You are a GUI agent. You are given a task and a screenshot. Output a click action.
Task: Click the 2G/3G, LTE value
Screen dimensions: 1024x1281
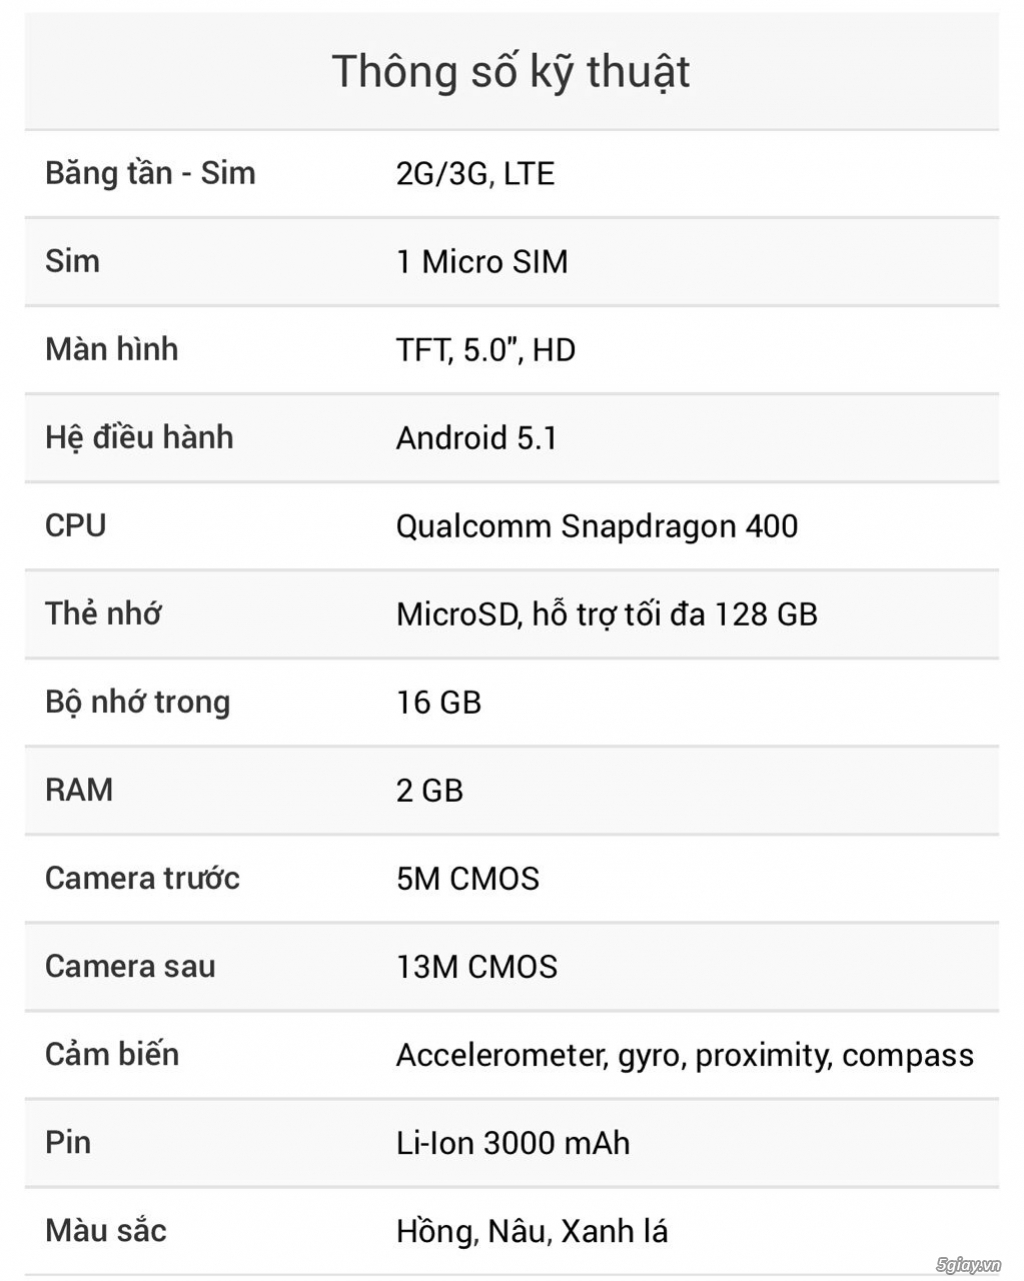point(475,174)
